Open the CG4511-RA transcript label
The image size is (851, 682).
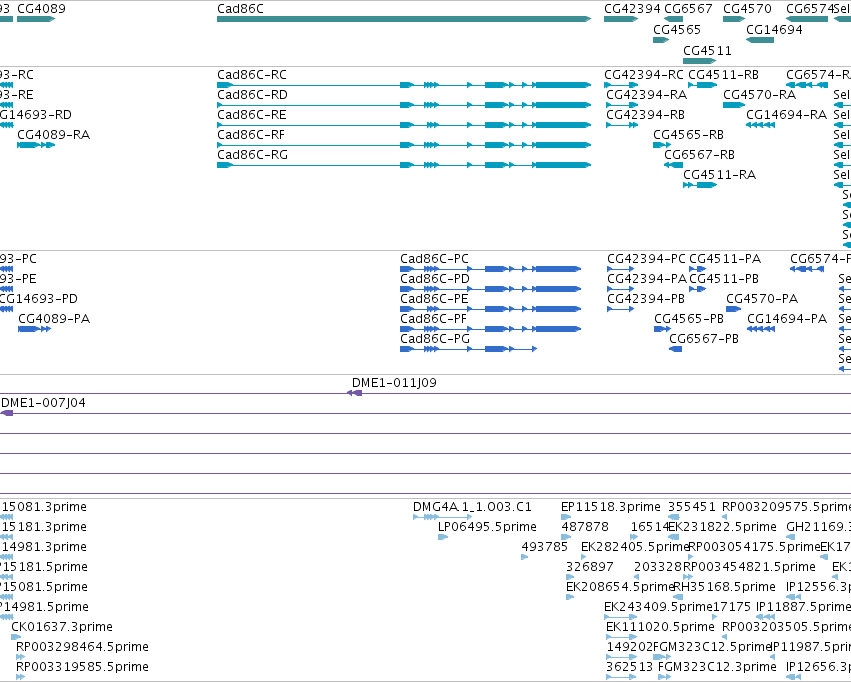click(x=720, y=175)
